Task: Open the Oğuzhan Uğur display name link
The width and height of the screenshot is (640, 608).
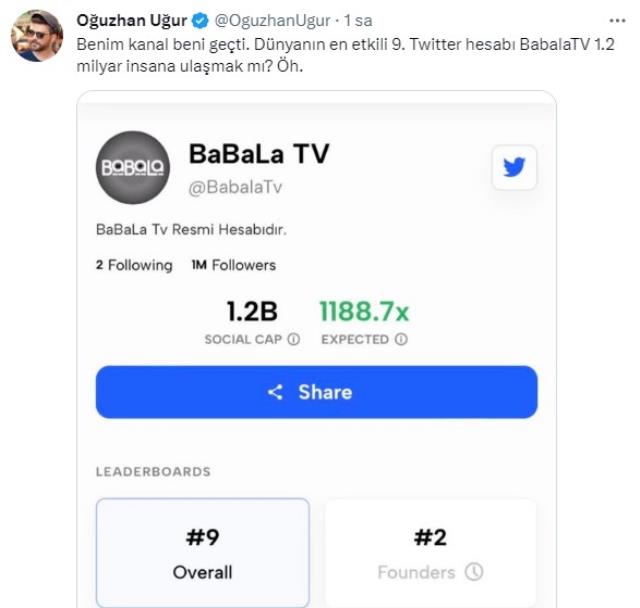Action: pos(132,21)
